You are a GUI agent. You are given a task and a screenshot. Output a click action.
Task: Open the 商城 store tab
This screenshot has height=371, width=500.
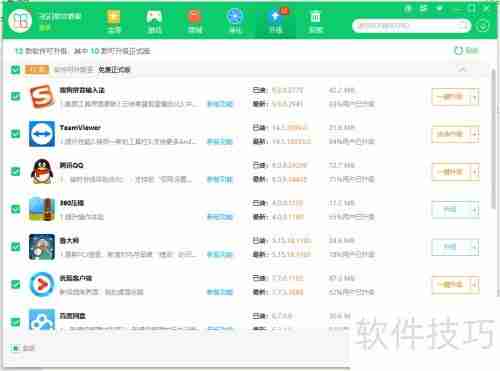[x=195, y=21]
